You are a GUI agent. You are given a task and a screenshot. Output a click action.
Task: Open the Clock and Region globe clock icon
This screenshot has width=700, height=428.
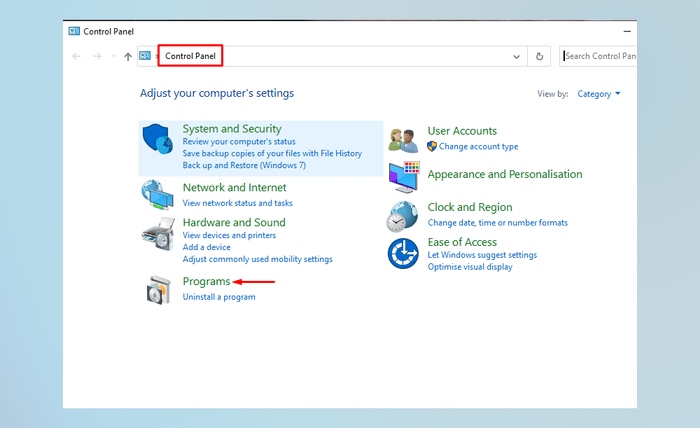[x=402, y=217]
